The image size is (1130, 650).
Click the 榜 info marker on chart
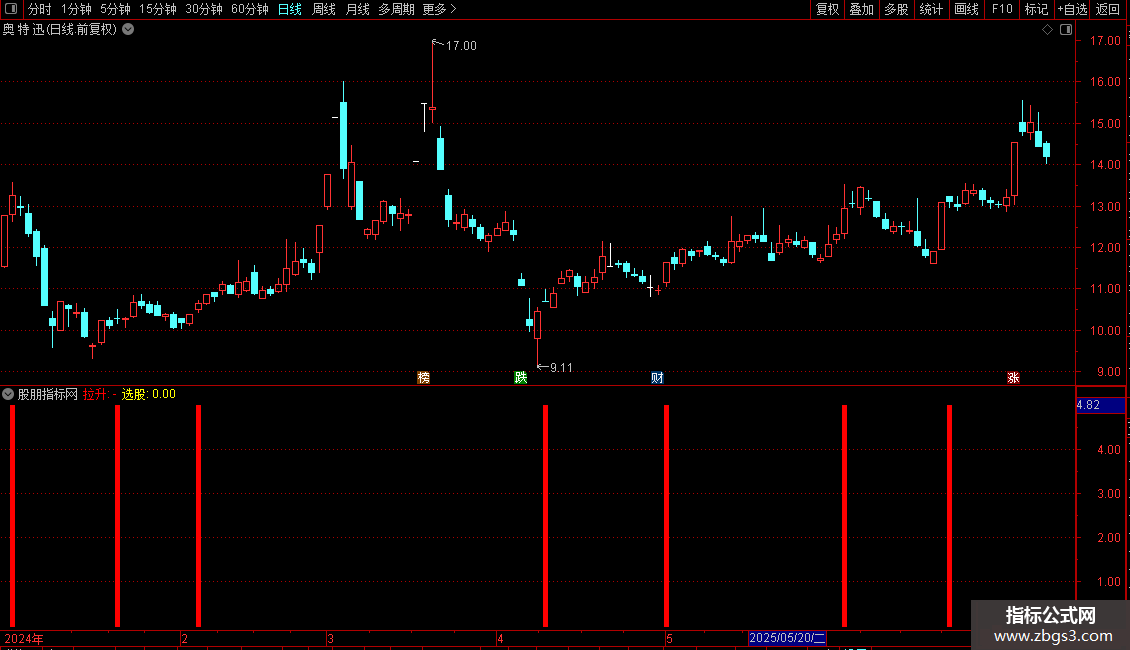(x=424, y=378)
